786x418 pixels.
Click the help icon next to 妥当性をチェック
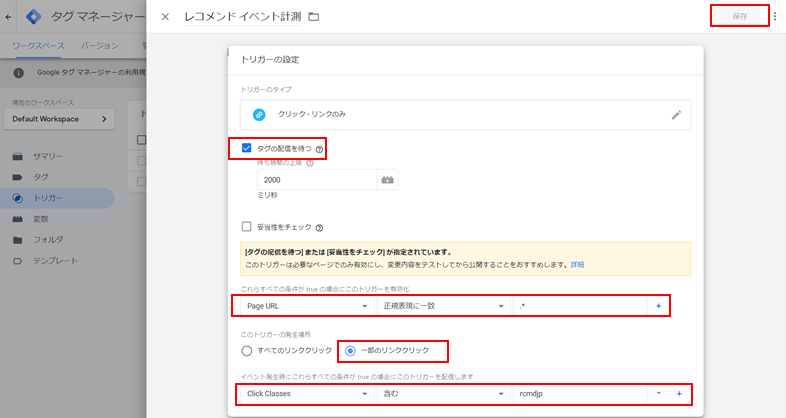click(319, 228)
